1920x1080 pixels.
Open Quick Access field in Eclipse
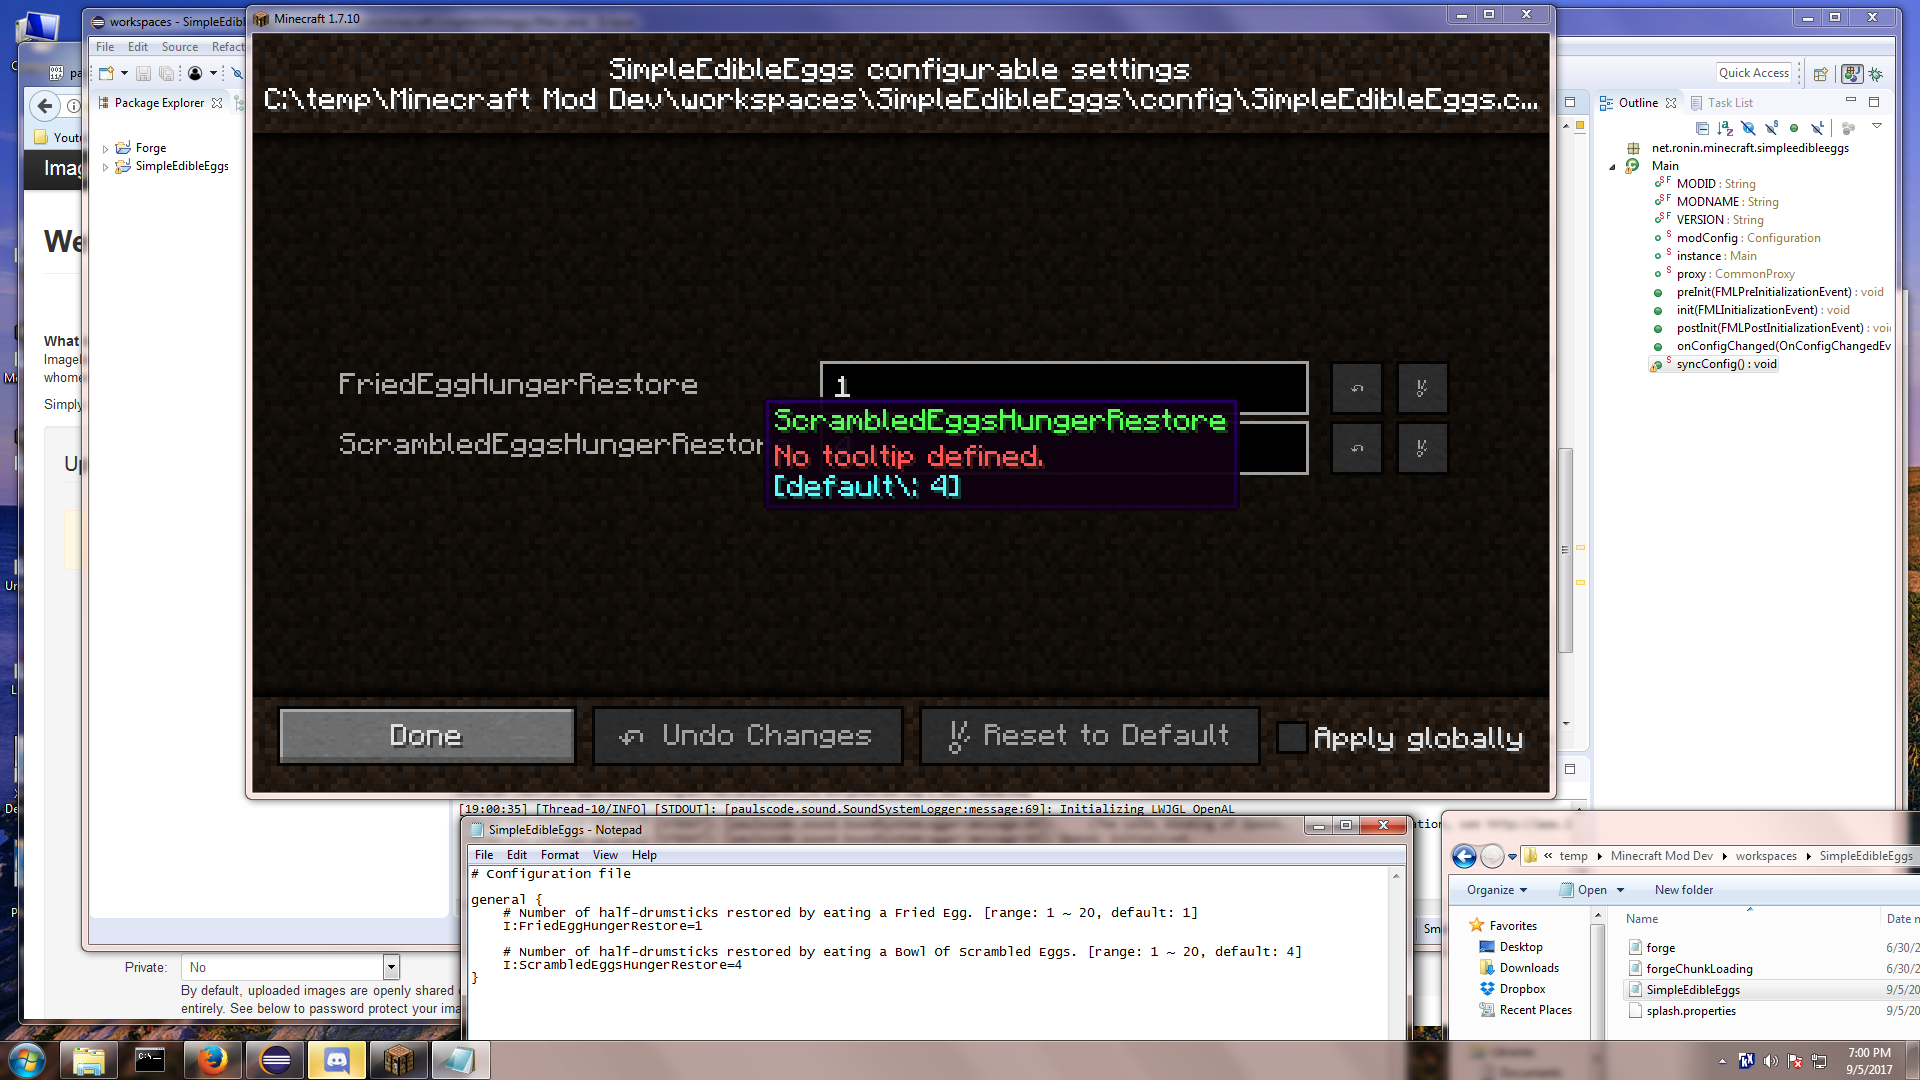[1753, 73]
